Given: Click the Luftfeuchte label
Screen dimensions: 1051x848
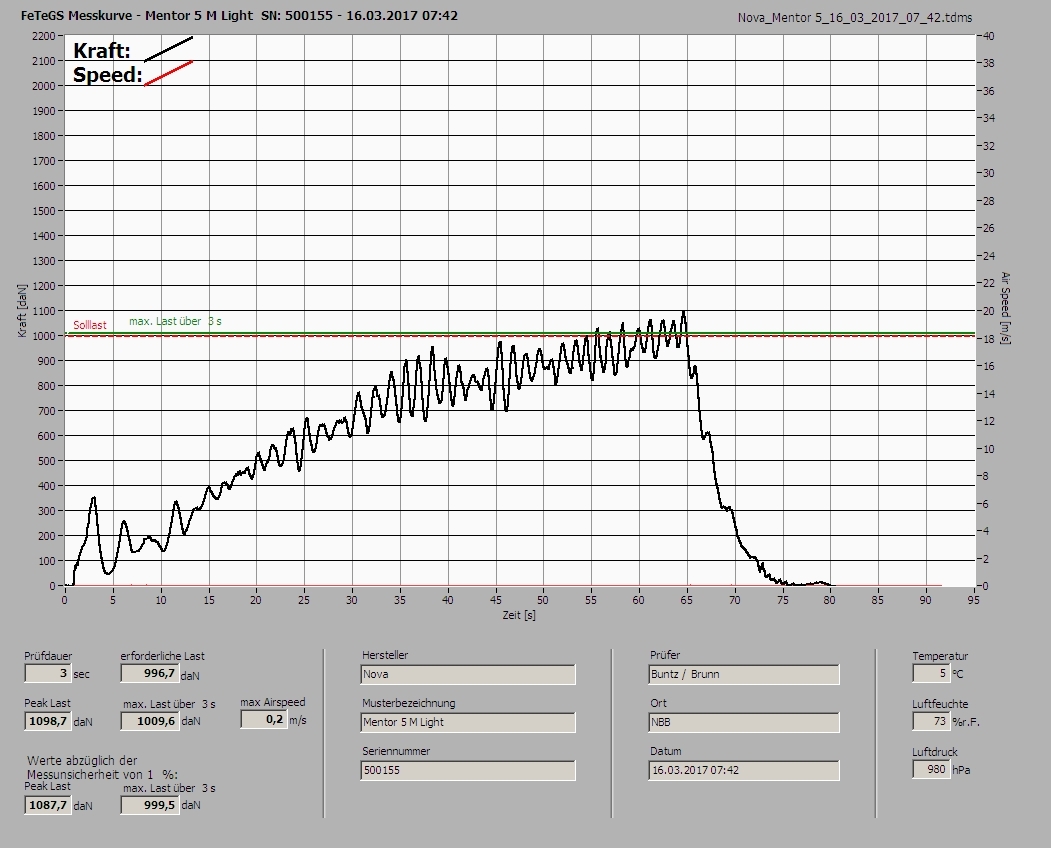Looking at the screenshot, I should coord(940,704).
